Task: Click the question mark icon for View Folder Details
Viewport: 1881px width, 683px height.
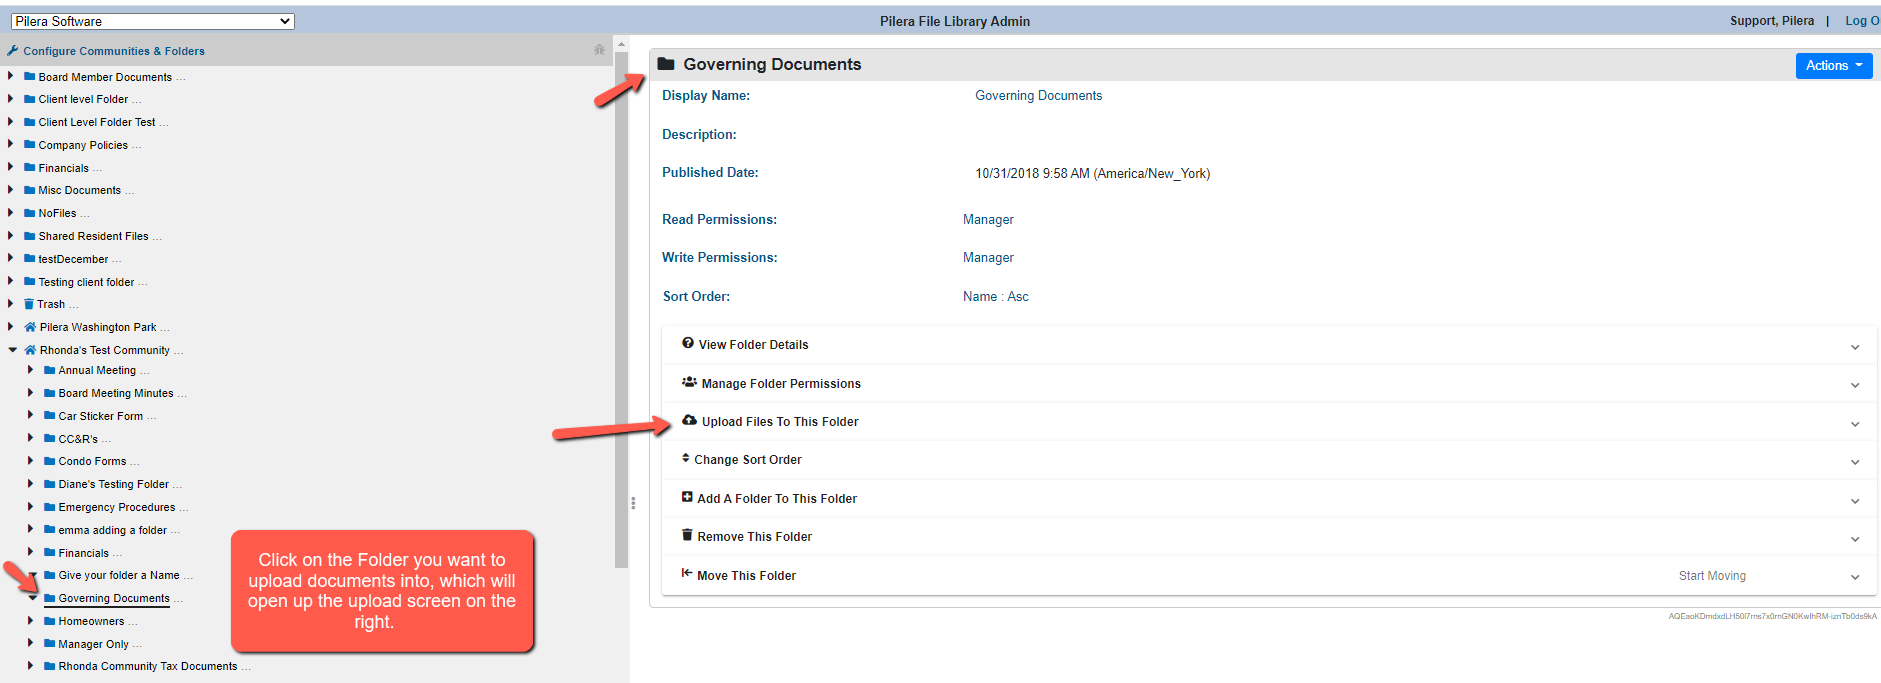Action: click(x=688, y=343)
